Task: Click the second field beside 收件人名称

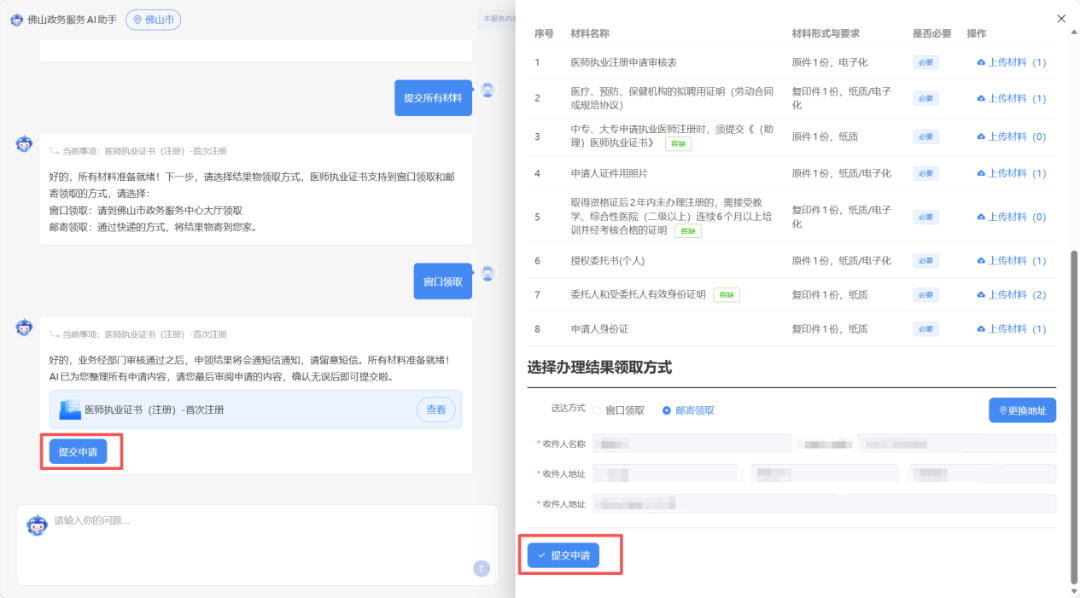Action: 957,444
